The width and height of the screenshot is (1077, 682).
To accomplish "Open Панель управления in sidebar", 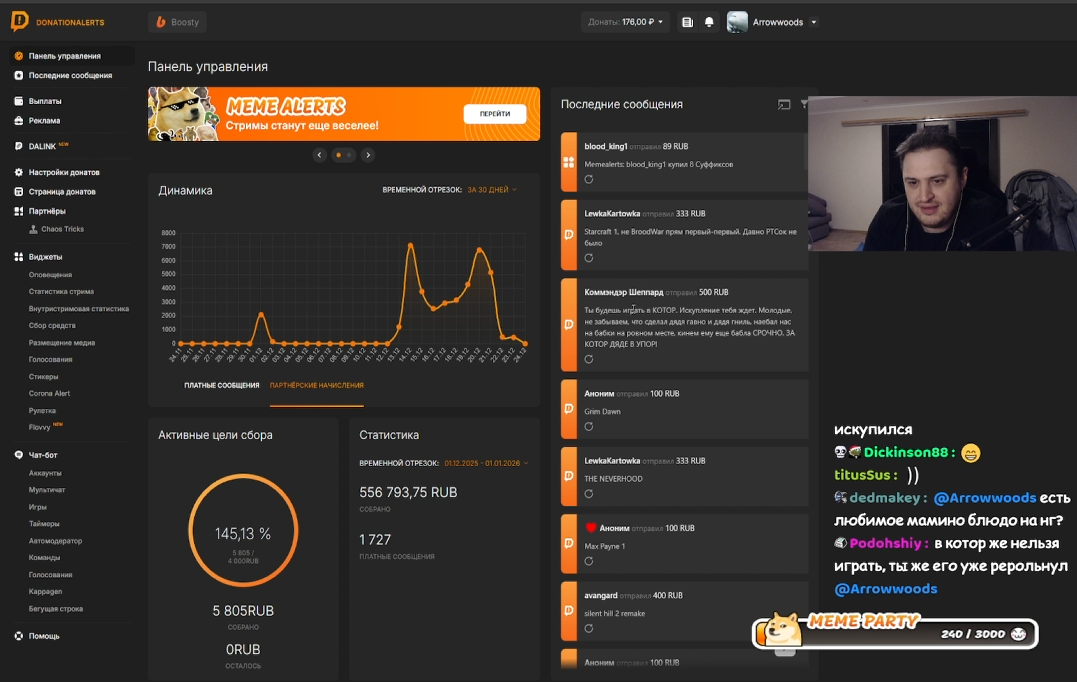I will click(65, 56).
